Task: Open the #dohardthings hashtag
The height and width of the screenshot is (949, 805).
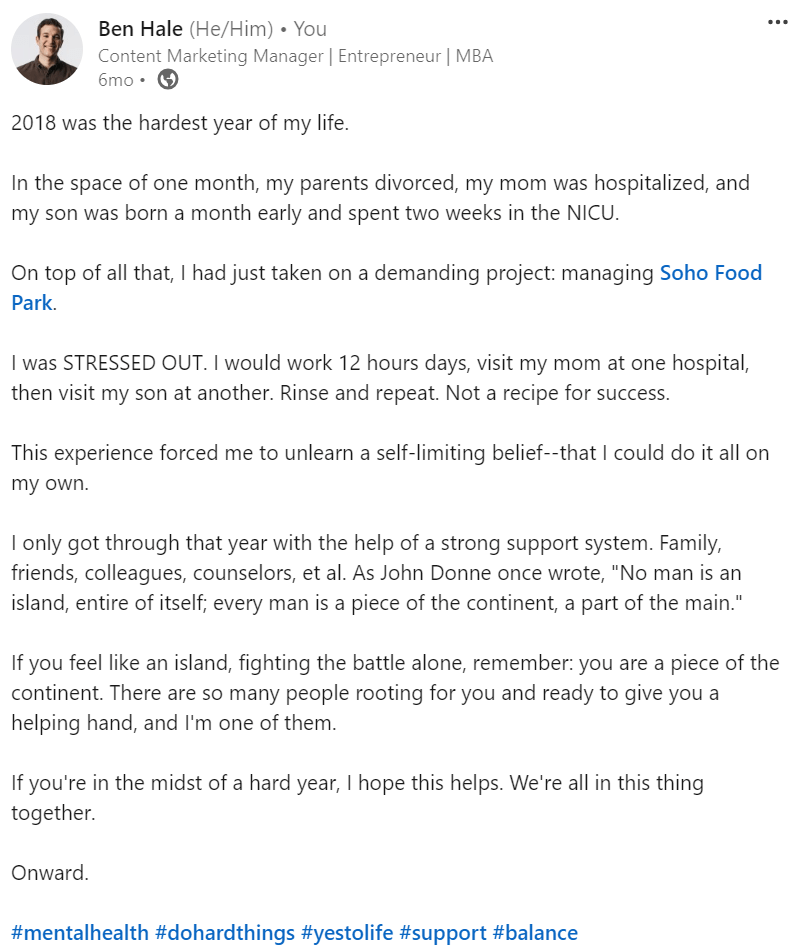Action: click(227, 933)
